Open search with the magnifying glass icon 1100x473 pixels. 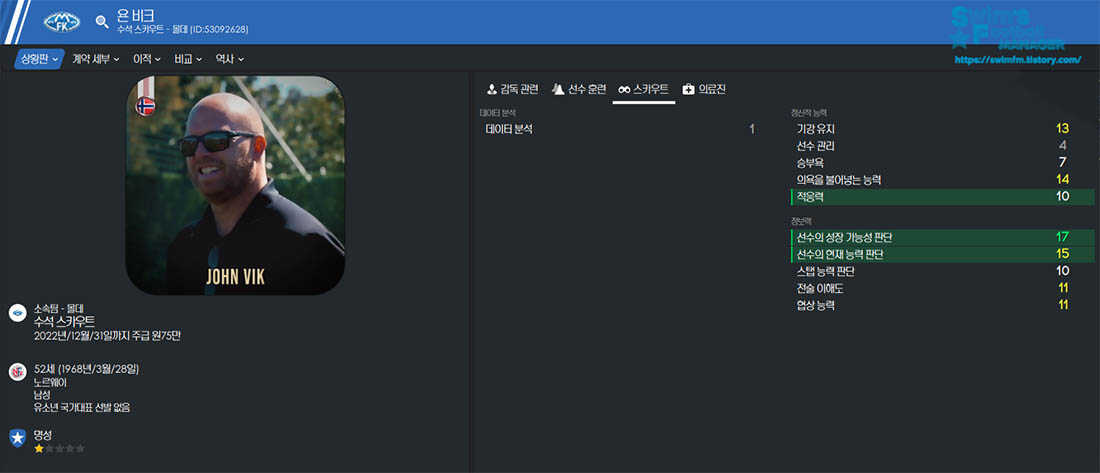point(102,22)
